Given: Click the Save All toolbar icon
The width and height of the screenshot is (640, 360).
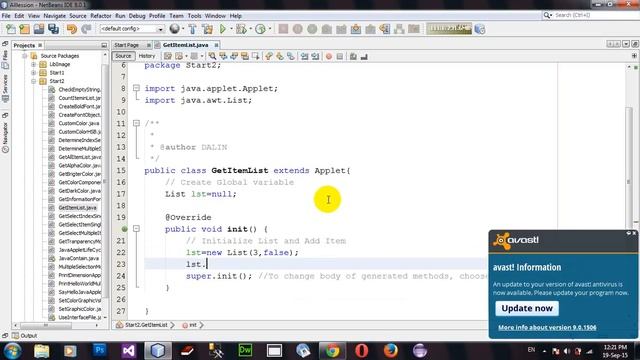Looking at the screenshot, I should pos(53,29).
